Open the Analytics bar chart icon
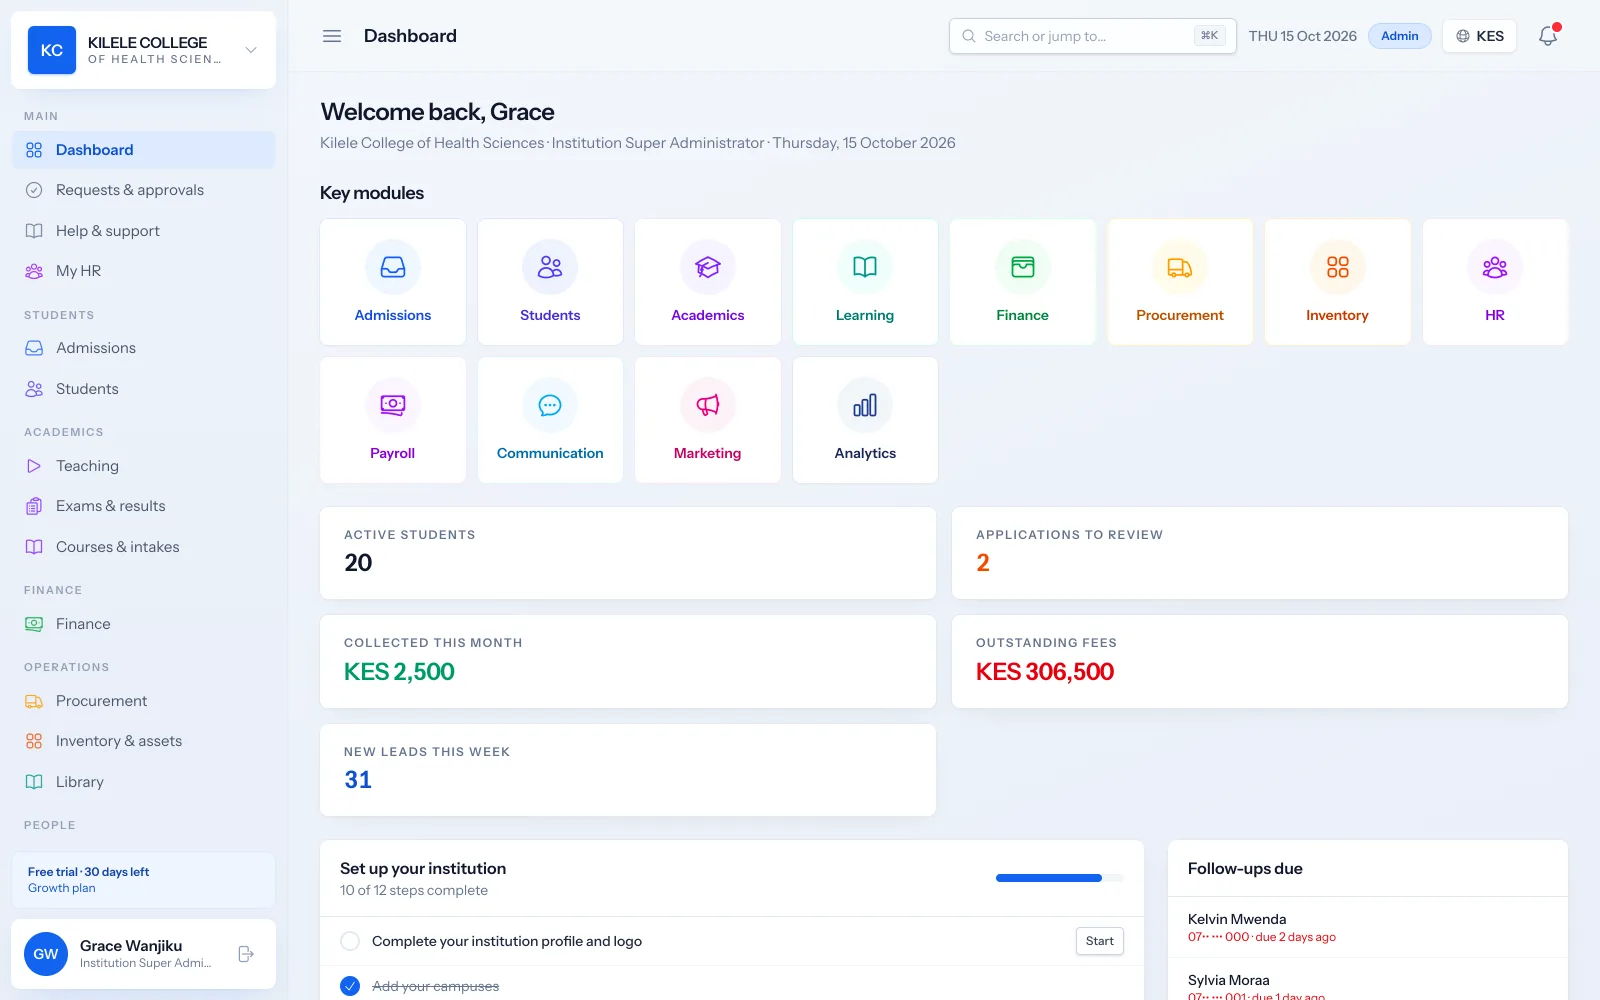Viewport: 1600px width, 1000px height. (x=865, y=405)
